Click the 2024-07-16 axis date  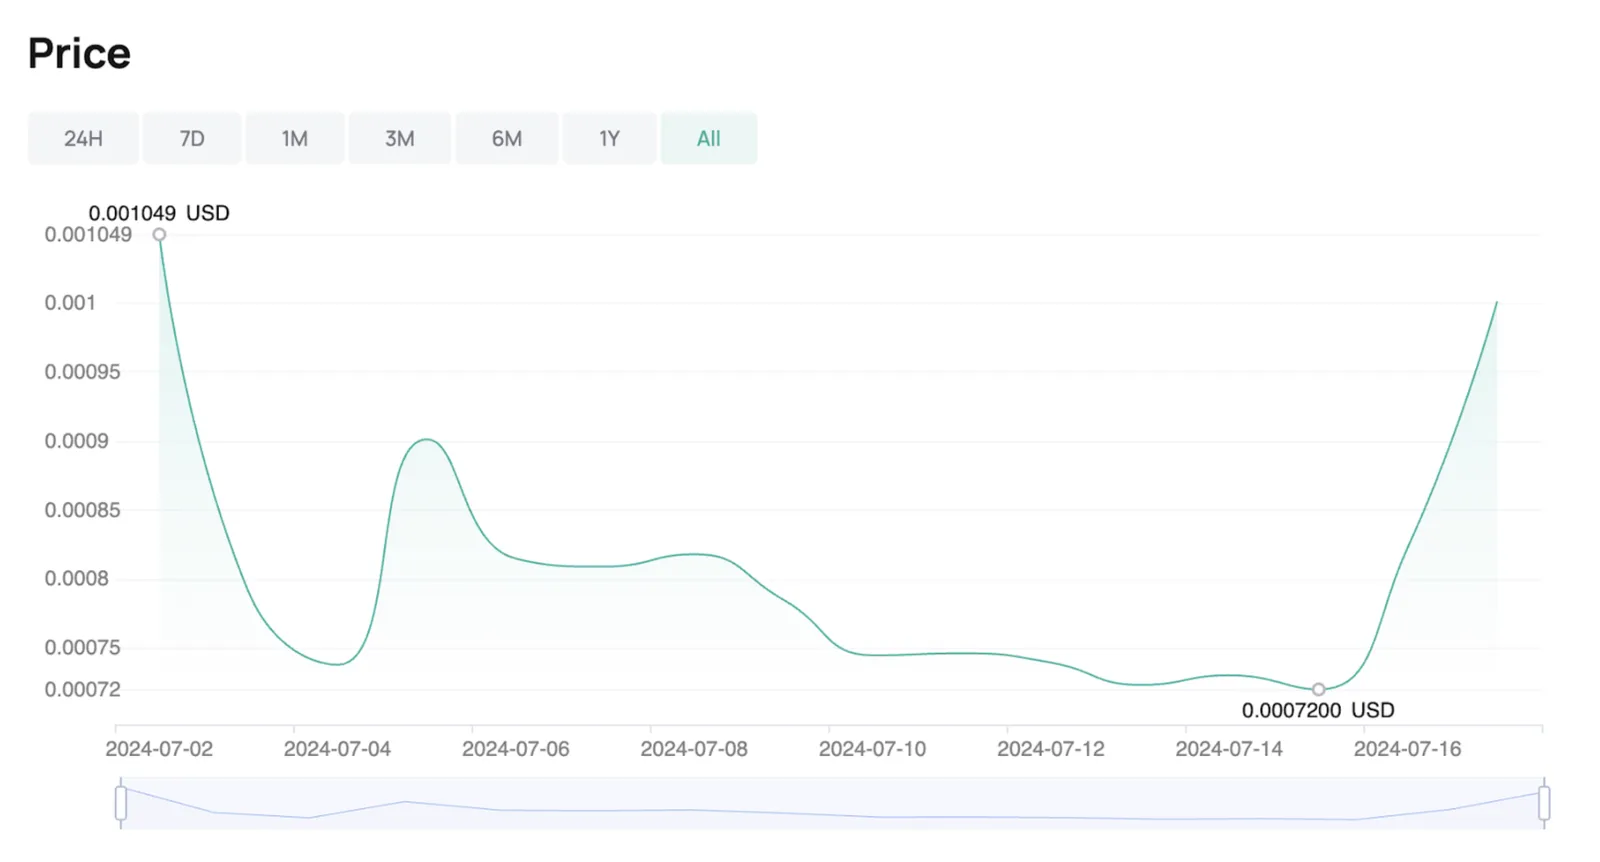pyautogui.click(x=1407, y=749)
